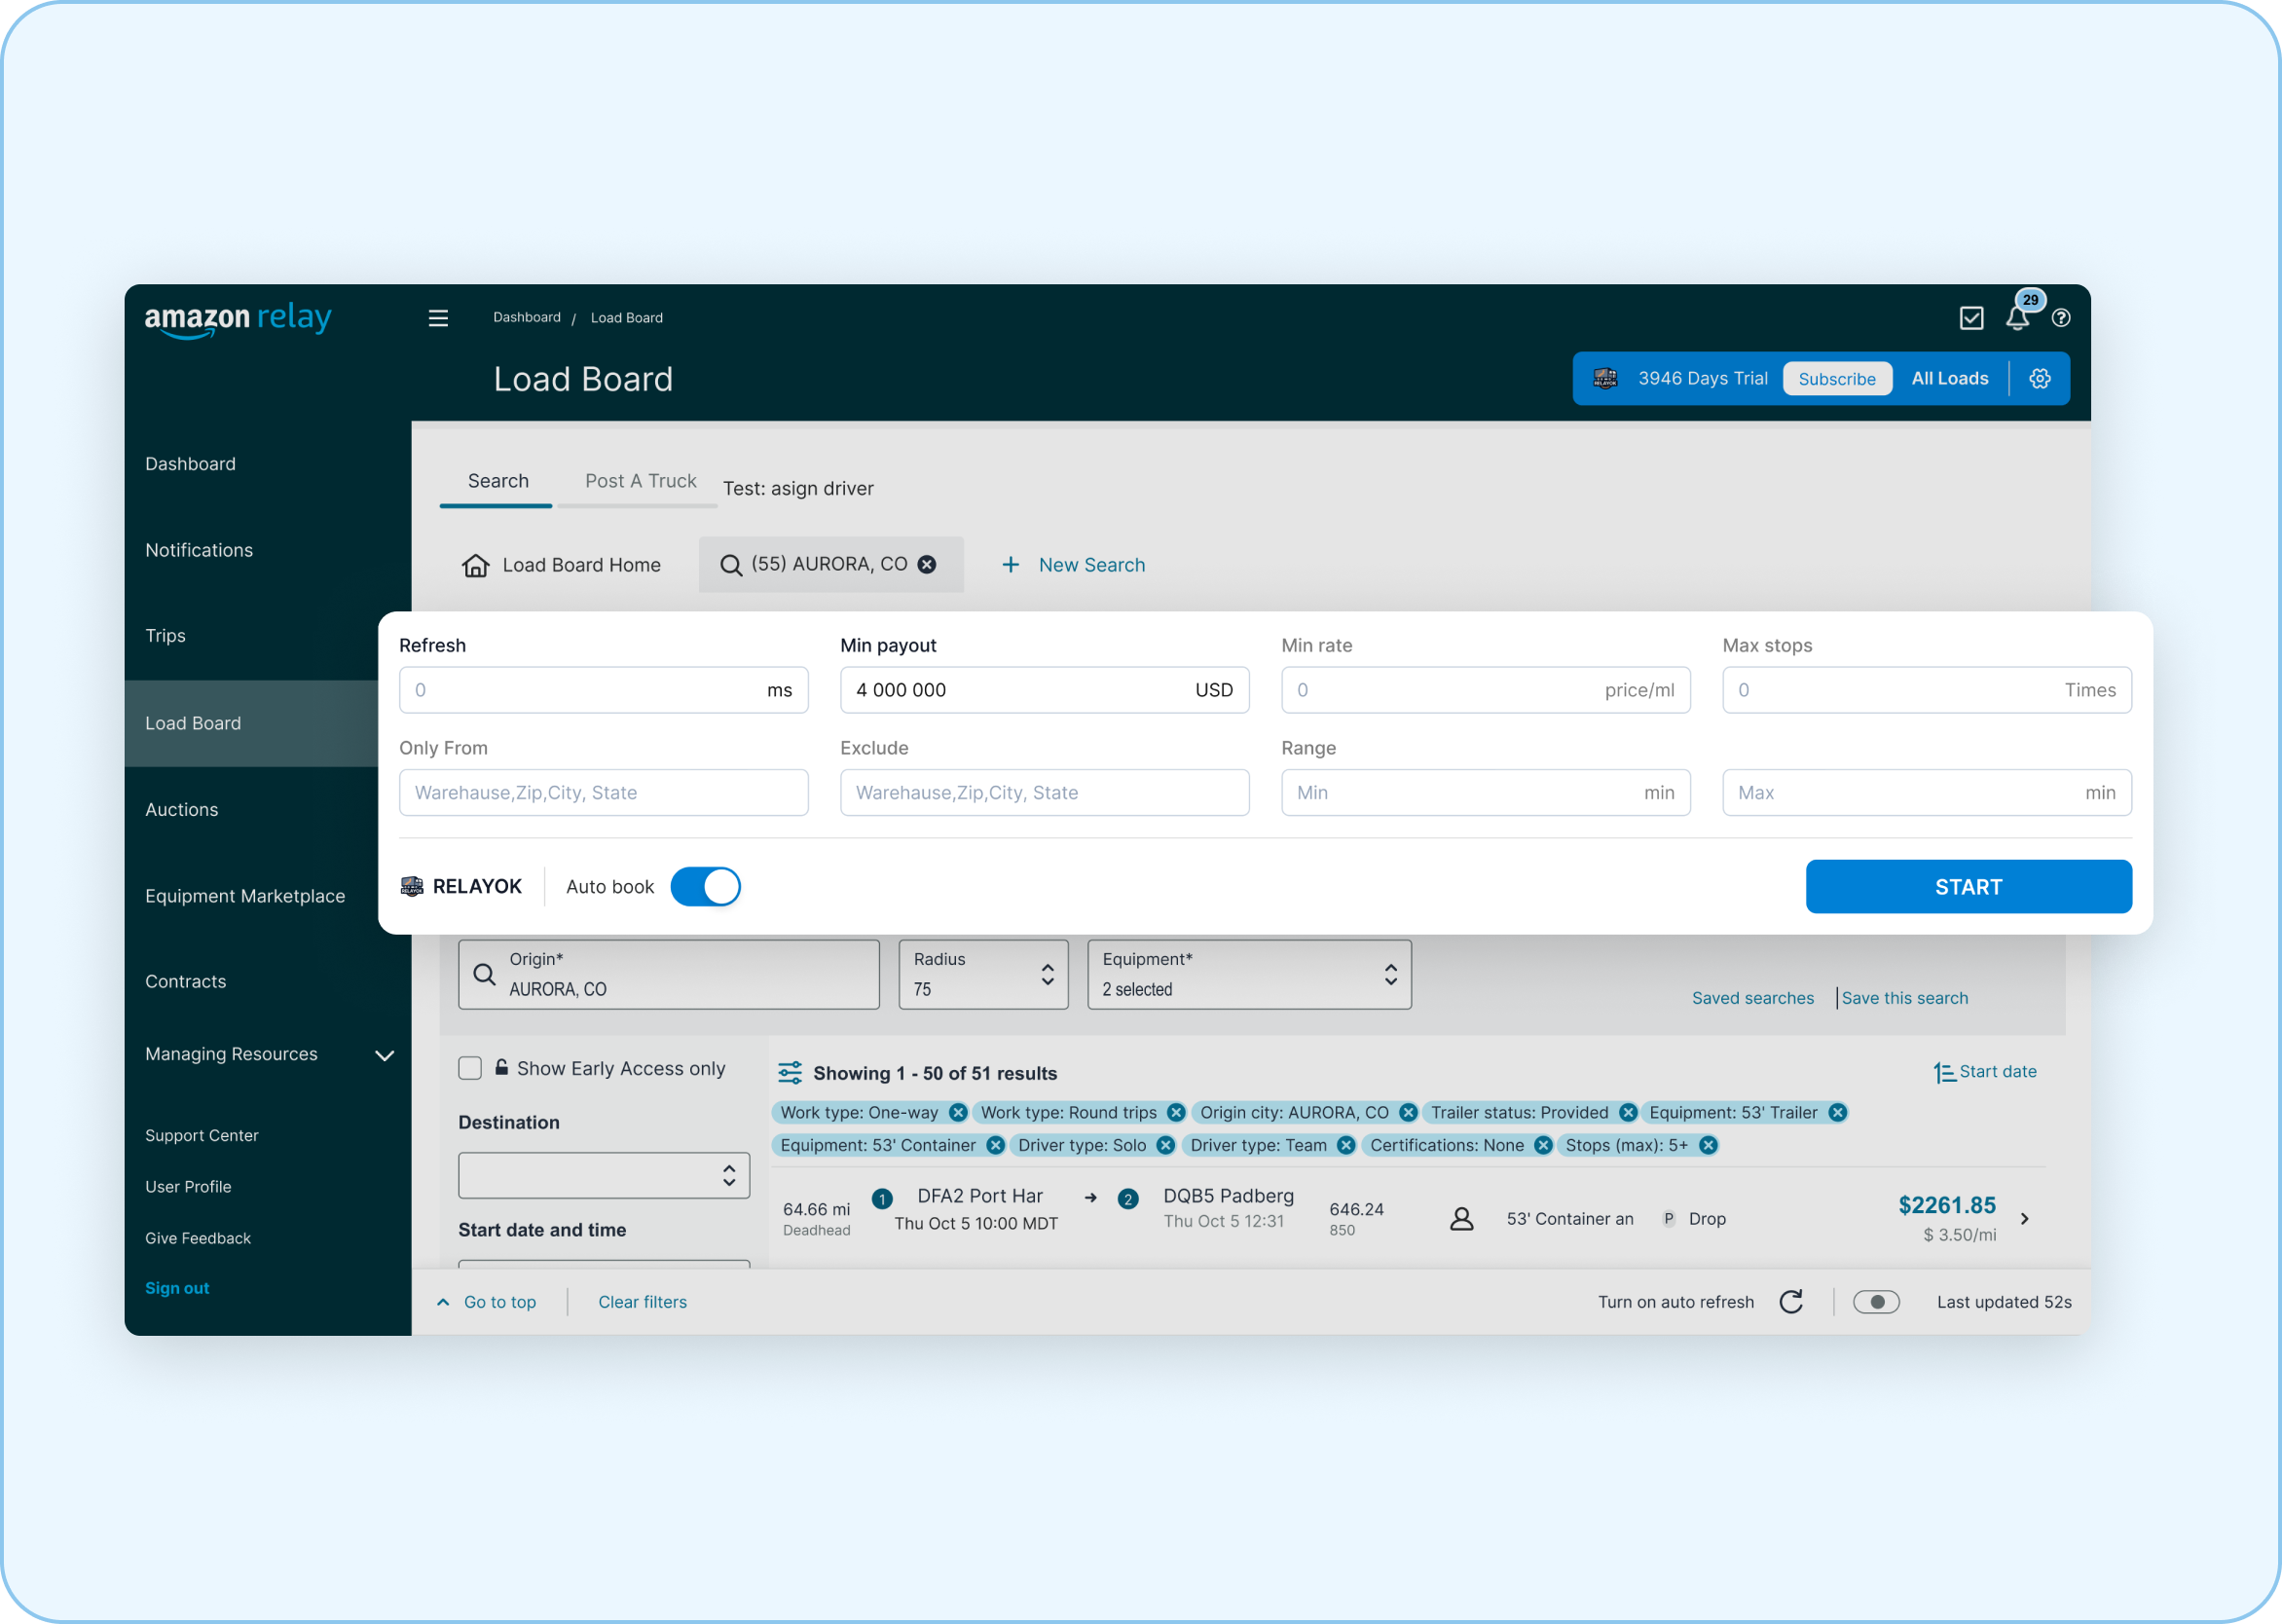Viewport: 2282px width, 1624px height.
Task: Toggle Turn on auto refresh switch
Action: pos(1876,1301)
